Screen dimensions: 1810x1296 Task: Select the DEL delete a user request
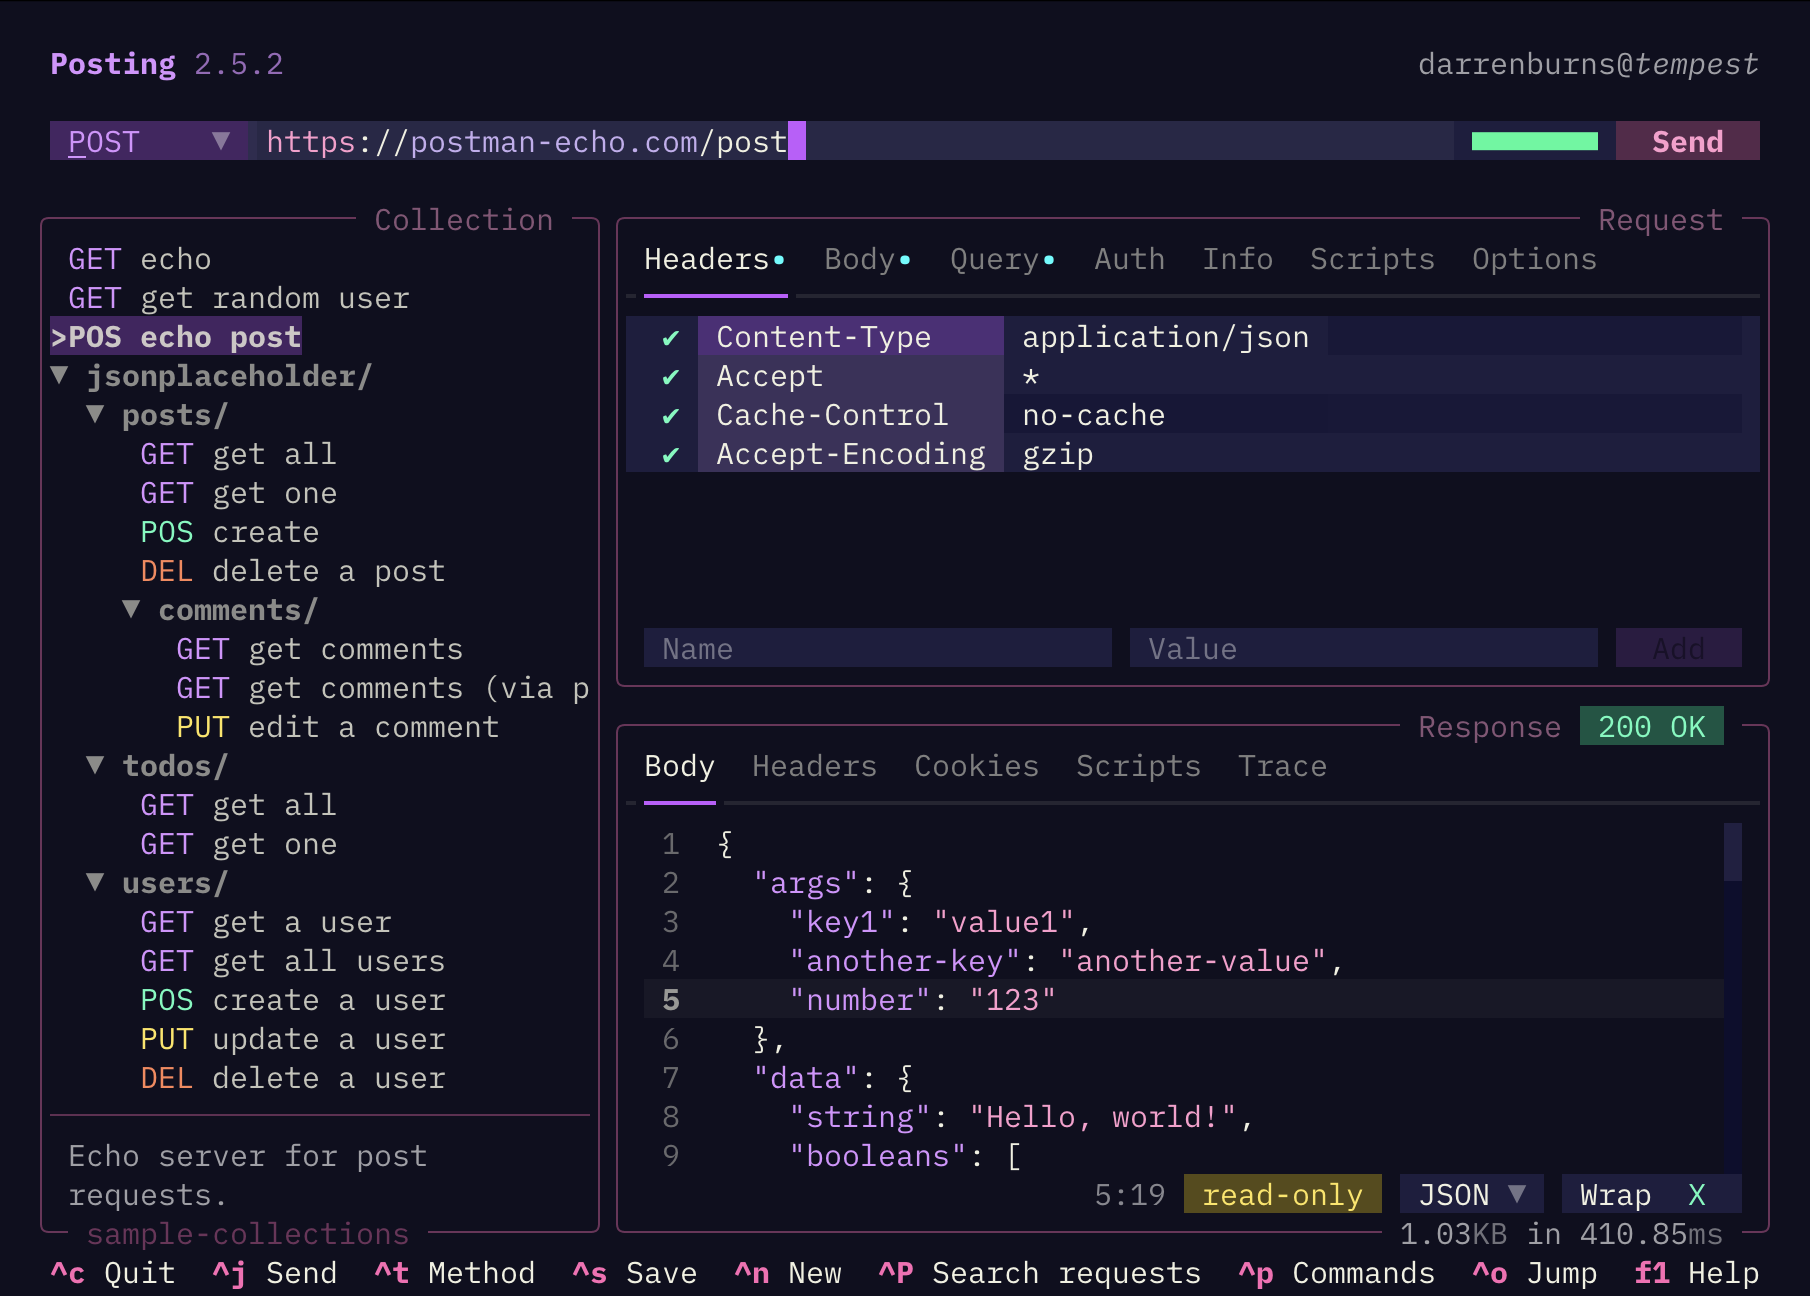click(x=292, y=1079)
